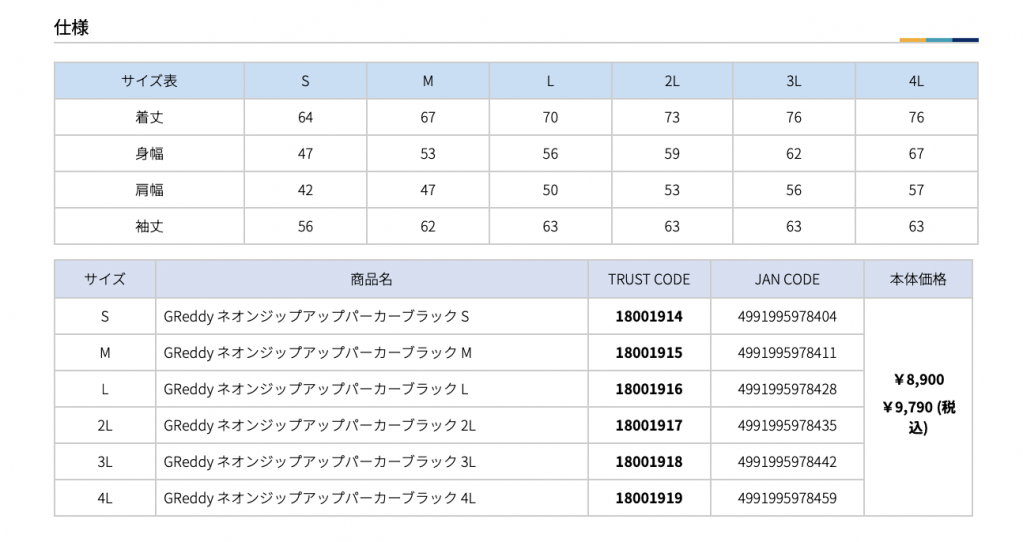Click the 着丈 value 73 for size 2L

point(672,117)
